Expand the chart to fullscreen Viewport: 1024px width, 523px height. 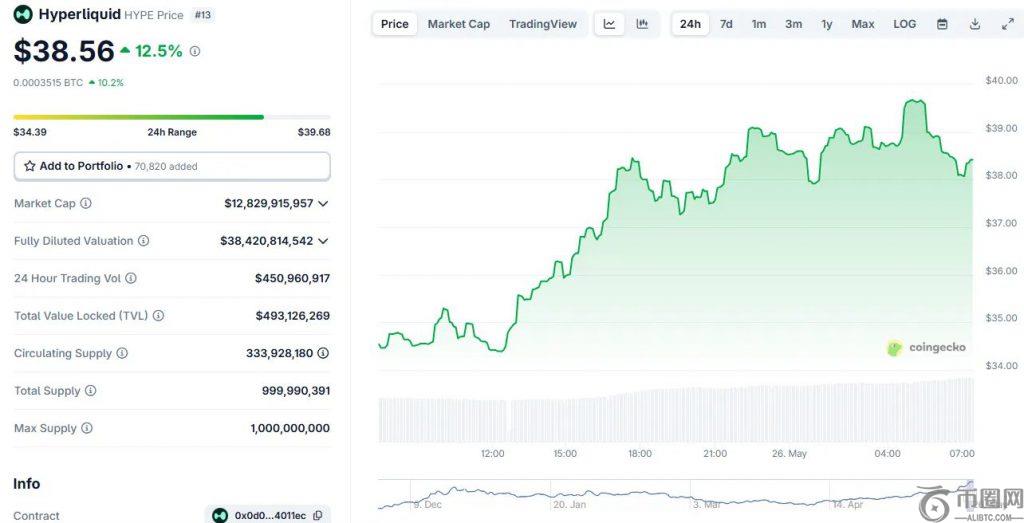[1007, 24]
